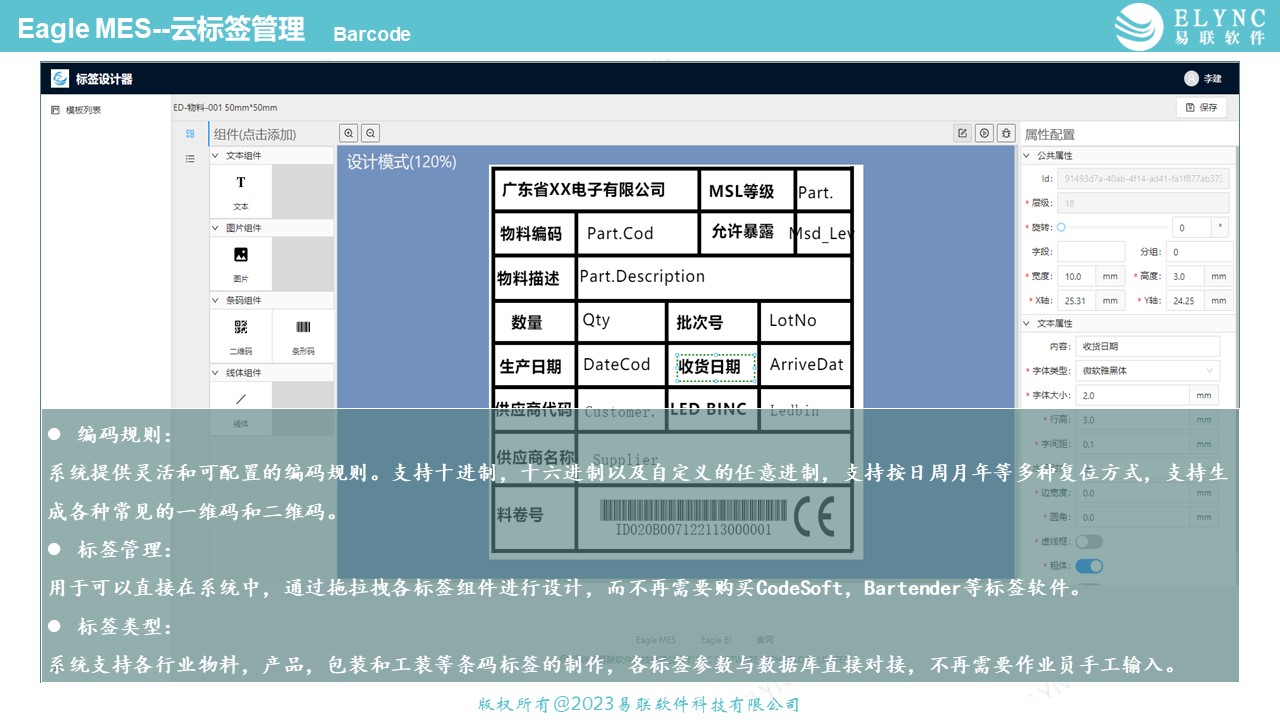Add a 二维码 QR code component

point(241,334)
